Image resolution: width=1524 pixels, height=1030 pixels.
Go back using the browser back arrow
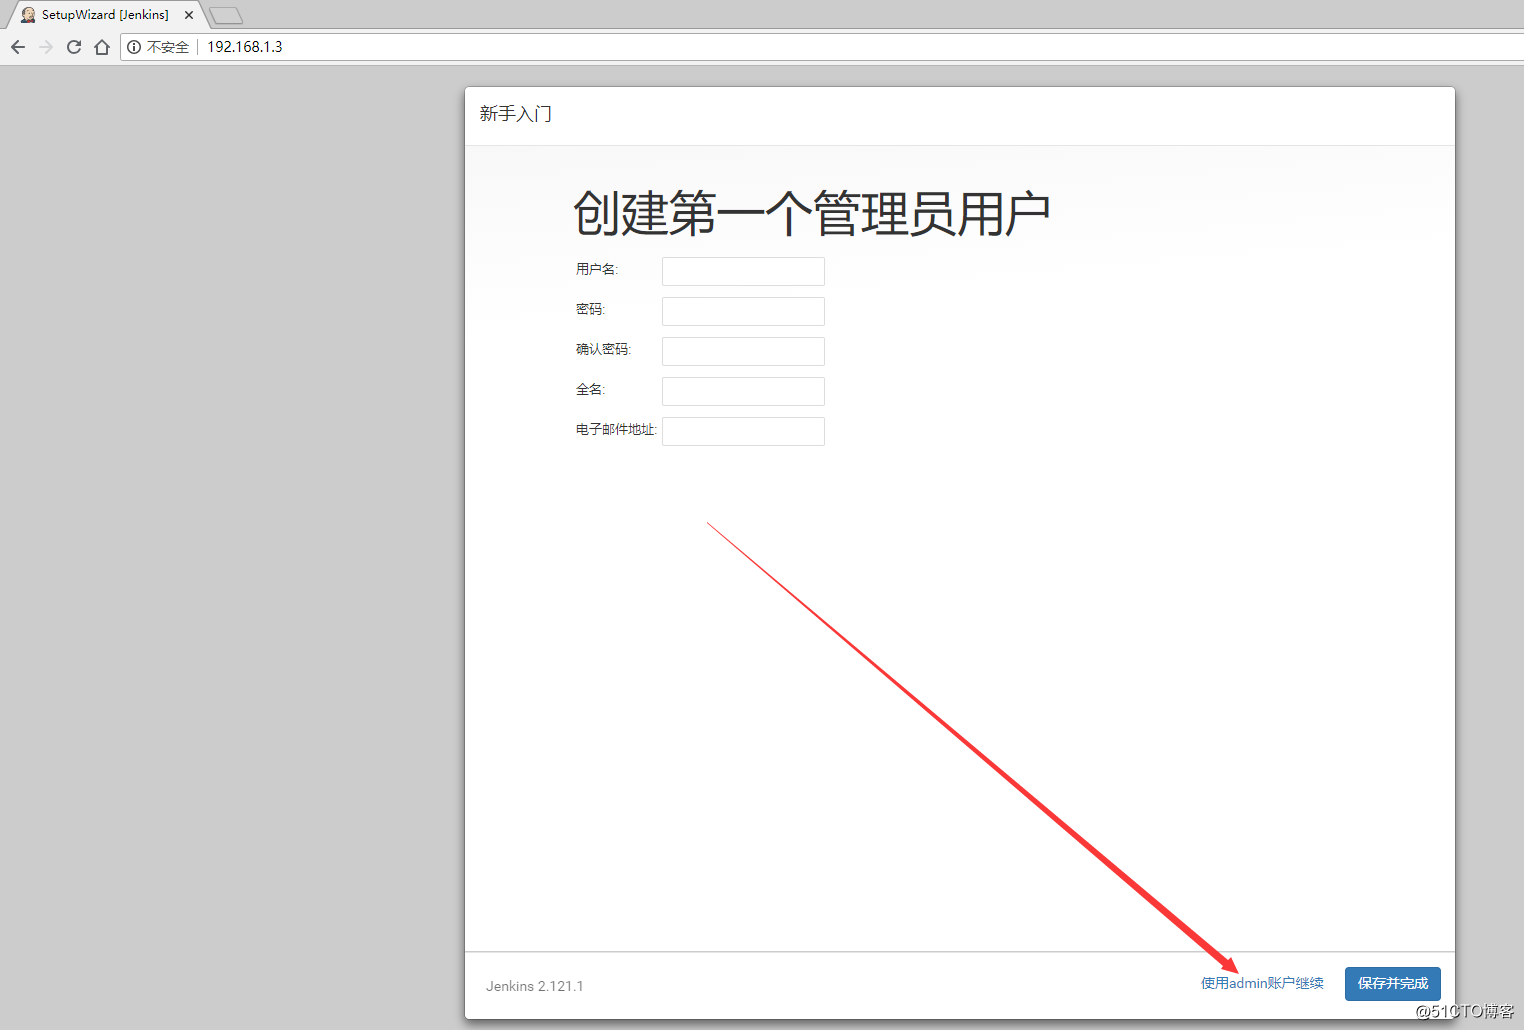(x=18, y=47)
